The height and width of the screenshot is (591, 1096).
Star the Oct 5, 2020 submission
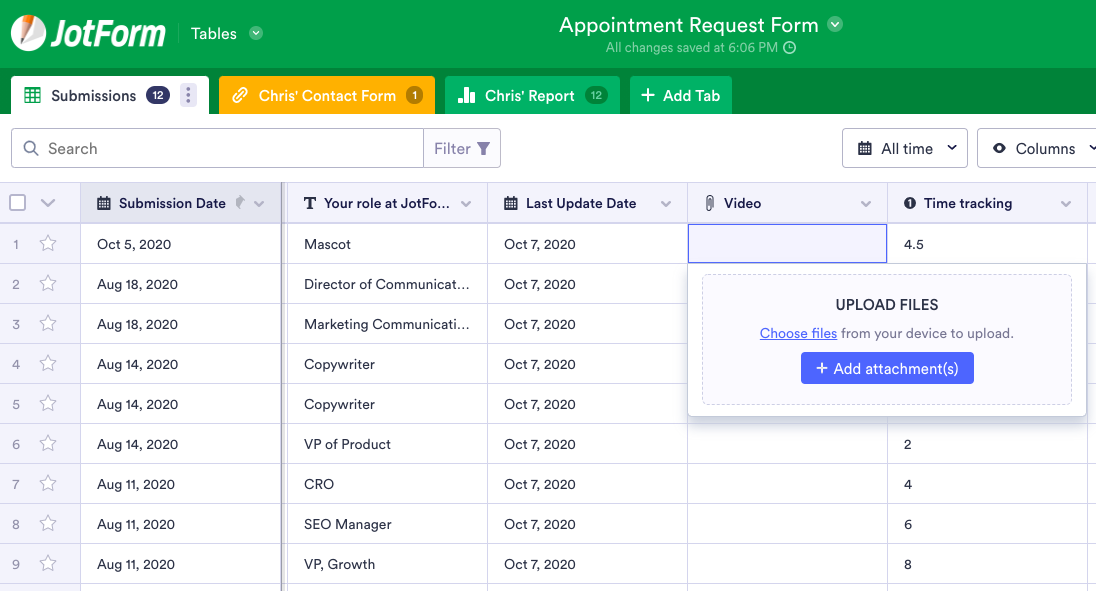[48, 244]
